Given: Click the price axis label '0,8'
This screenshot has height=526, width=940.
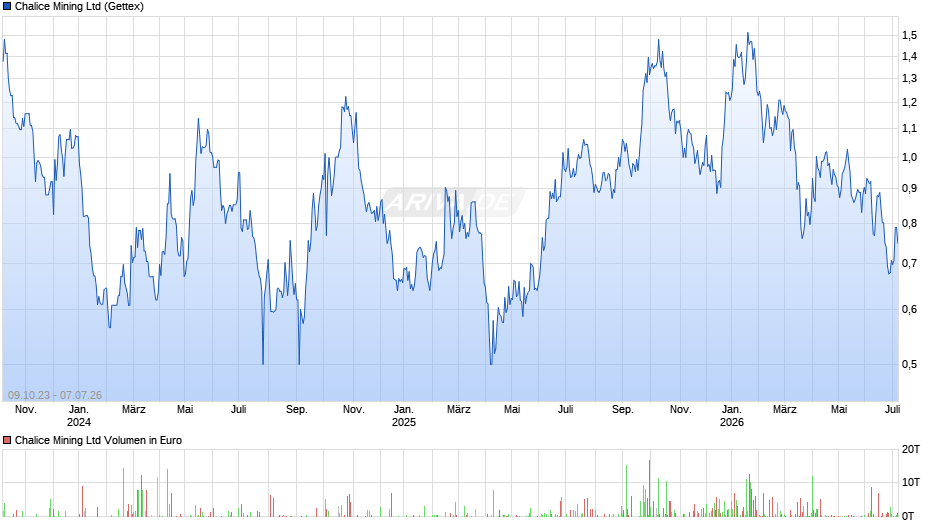Looking at the screenshot, I should [909, 224].
